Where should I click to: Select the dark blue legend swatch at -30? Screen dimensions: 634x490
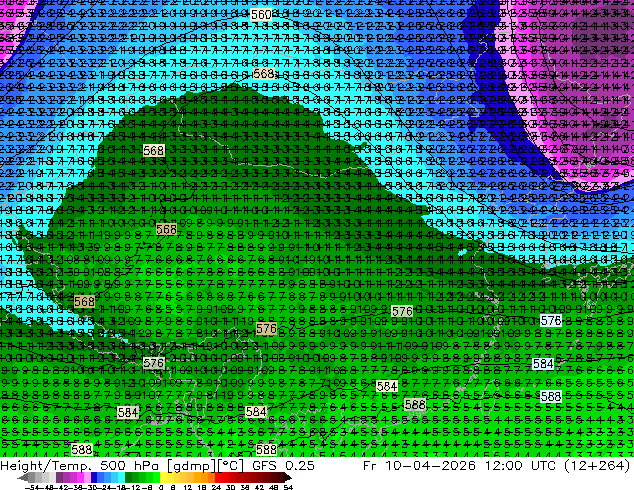tap(94, 477)
